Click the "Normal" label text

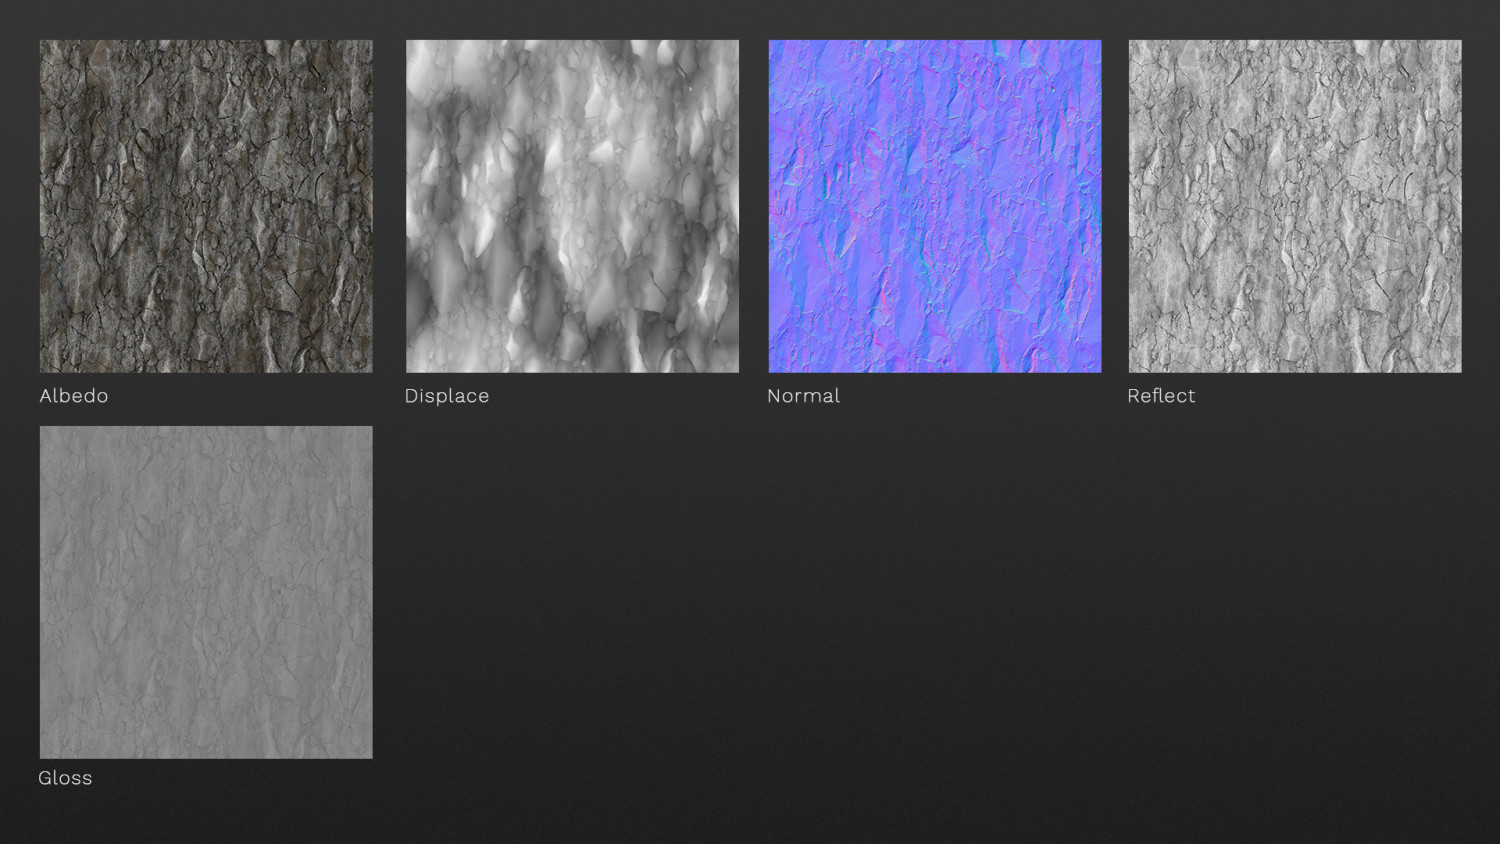pyautogui.click(x=803, y=396)
